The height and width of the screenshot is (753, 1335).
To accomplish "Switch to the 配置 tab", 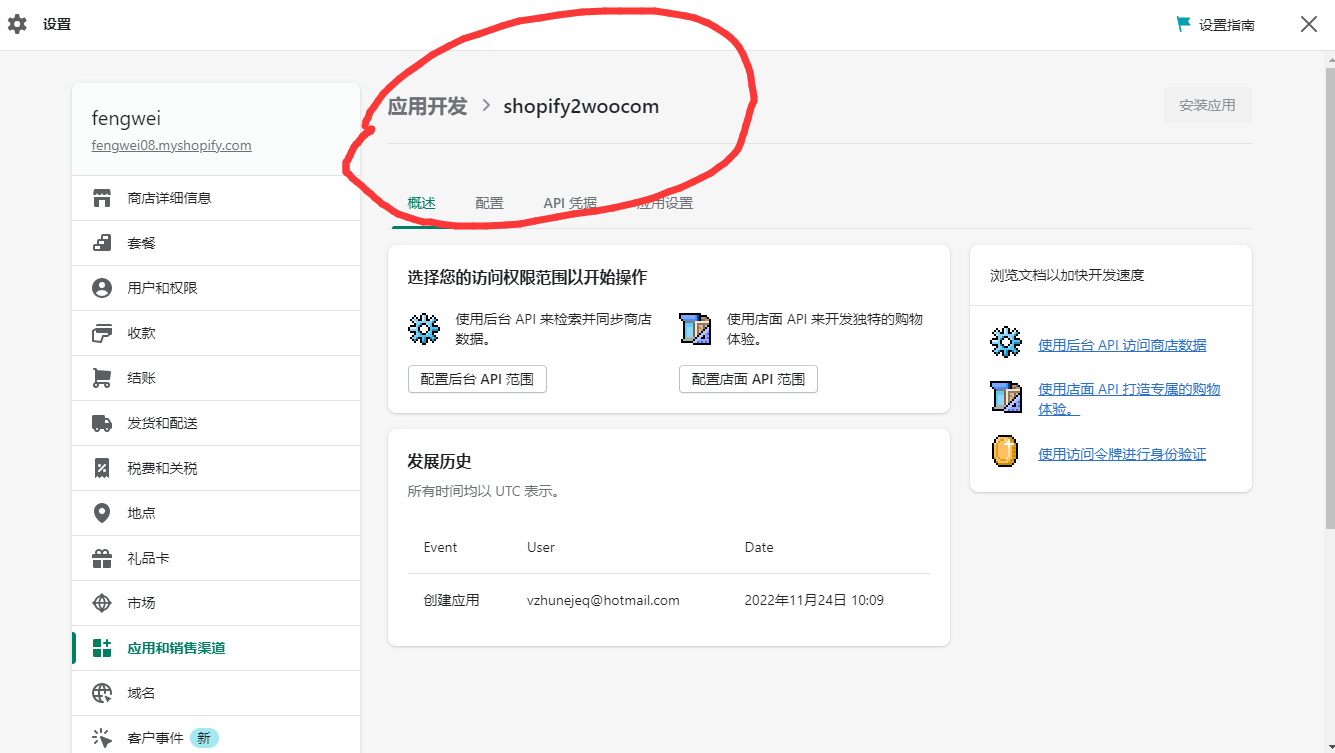I will click(489, 203).
